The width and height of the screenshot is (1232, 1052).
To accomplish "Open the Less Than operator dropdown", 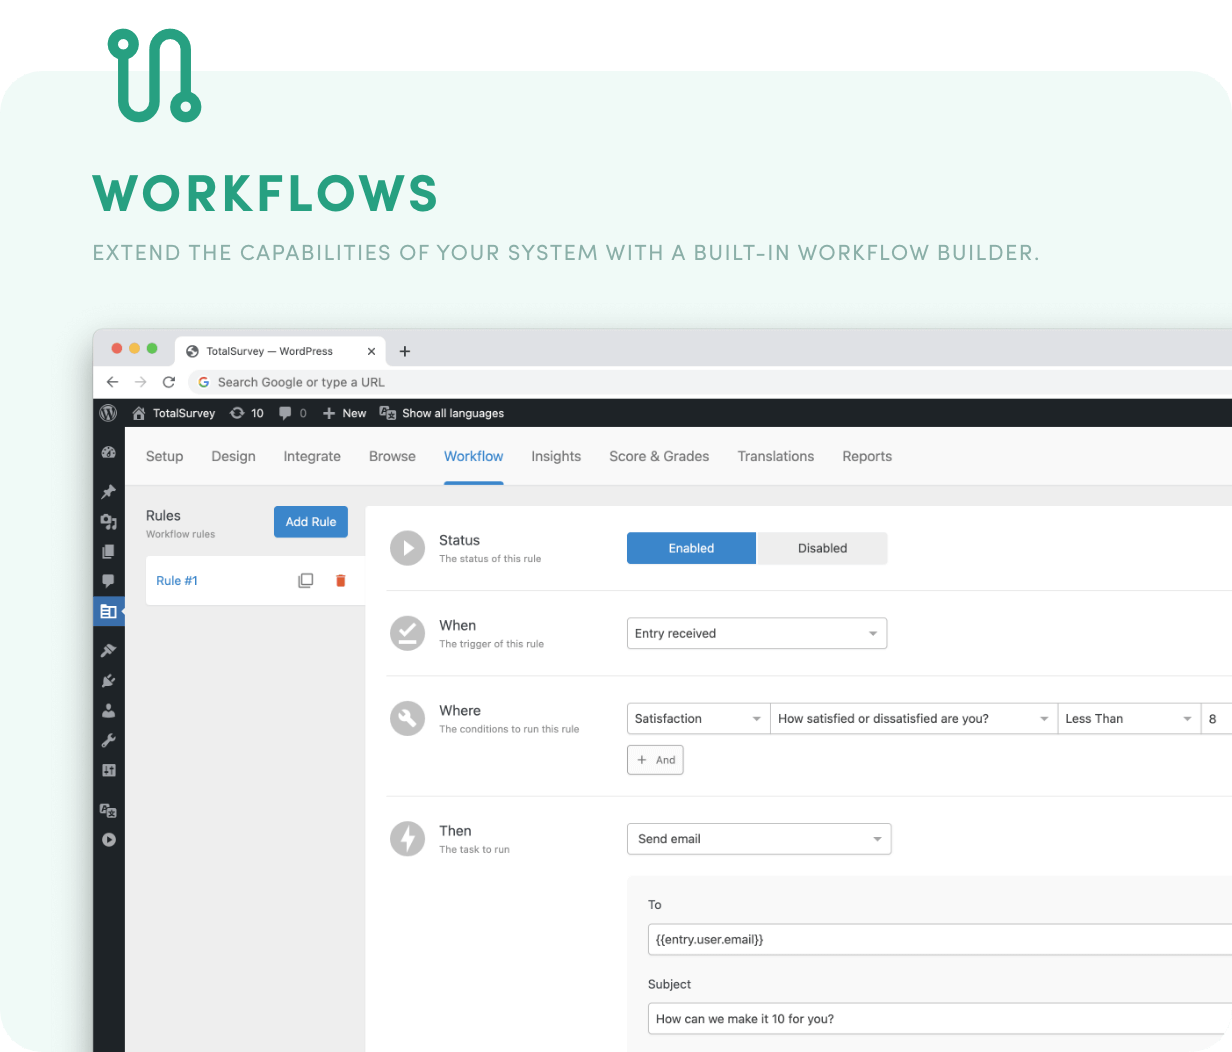I will coord(1129,718).
